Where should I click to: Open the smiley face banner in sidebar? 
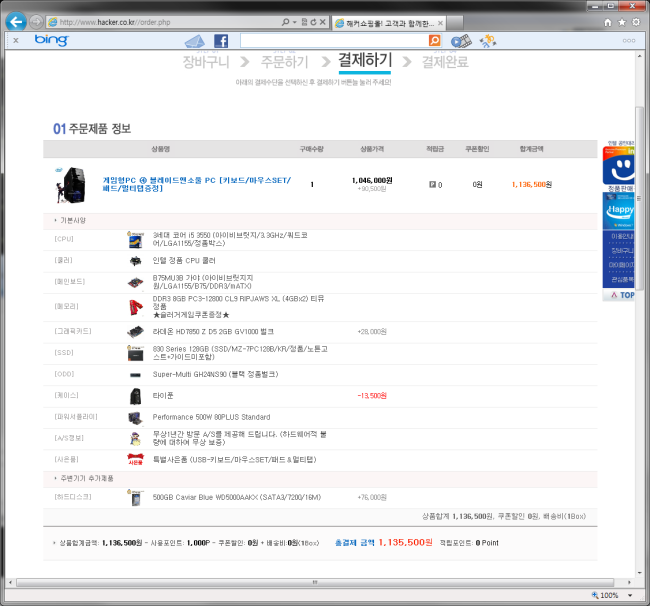[x=618, y=165]
